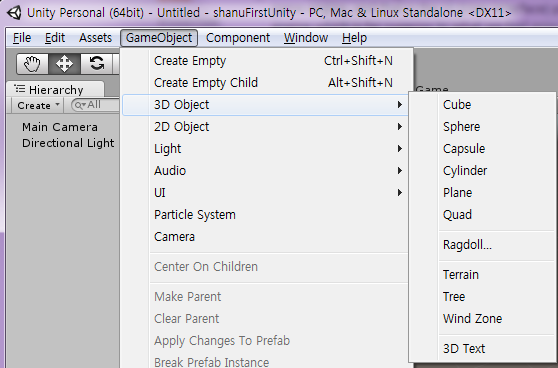Click the disabled Clear Parent item
The image size is (558, 368).
[x=265, y=319]
